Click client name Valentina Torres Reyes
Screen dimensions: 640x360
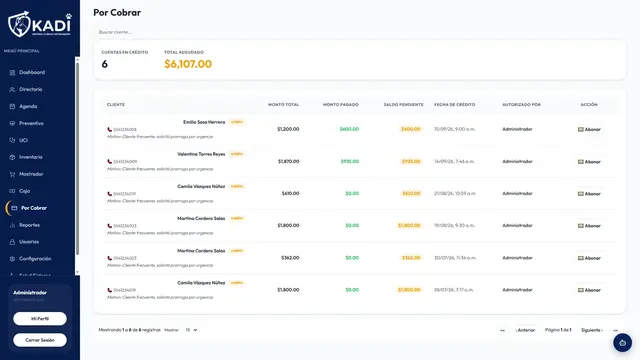[201, 154]
